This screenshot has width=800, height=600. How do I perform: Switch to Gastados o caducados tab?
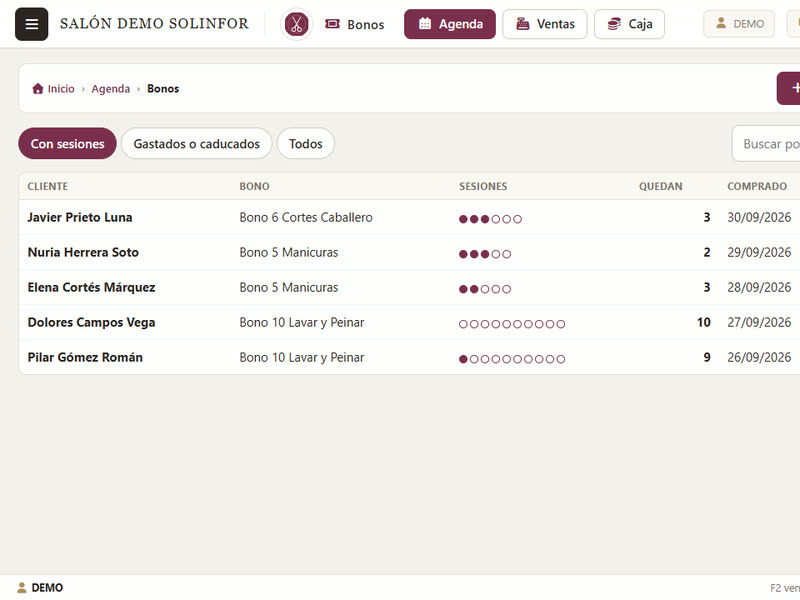[196, 143]
